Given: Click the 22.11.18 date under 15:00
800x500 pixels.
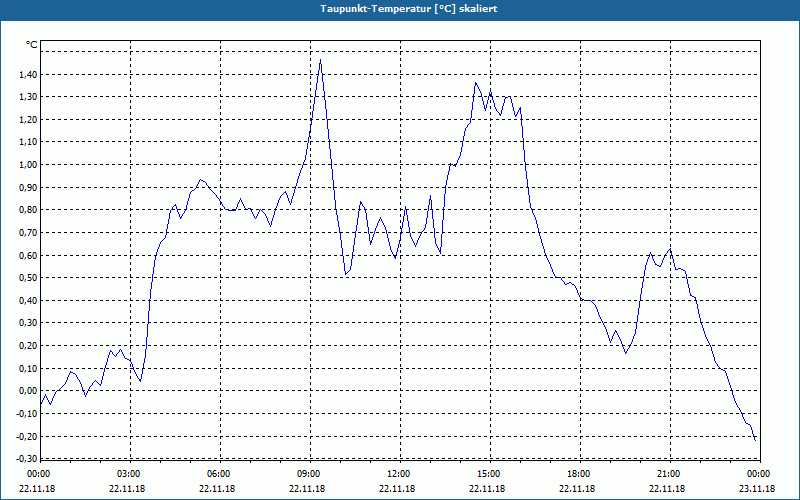Looking at the screenshot, I should 487,488.
